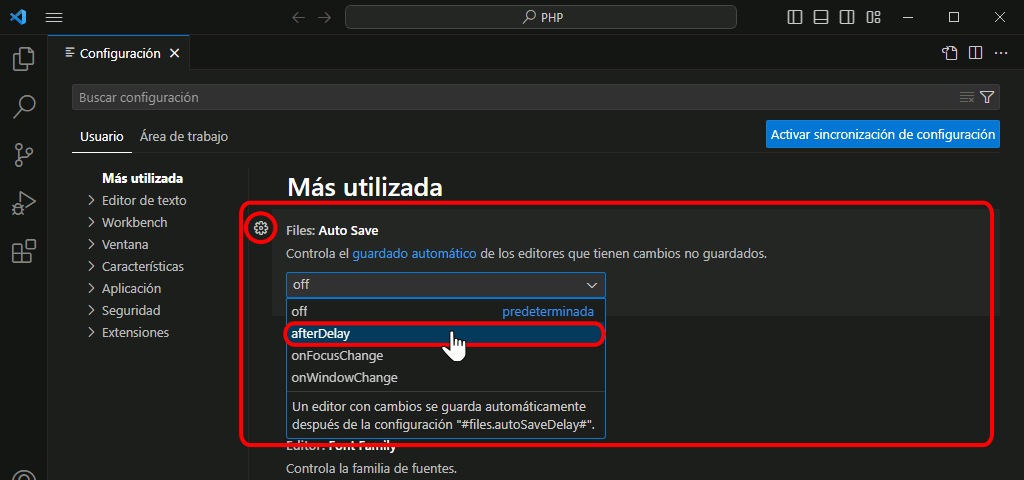
Task: Open settings JSON file icon
Action: click(x=949, y=53)
